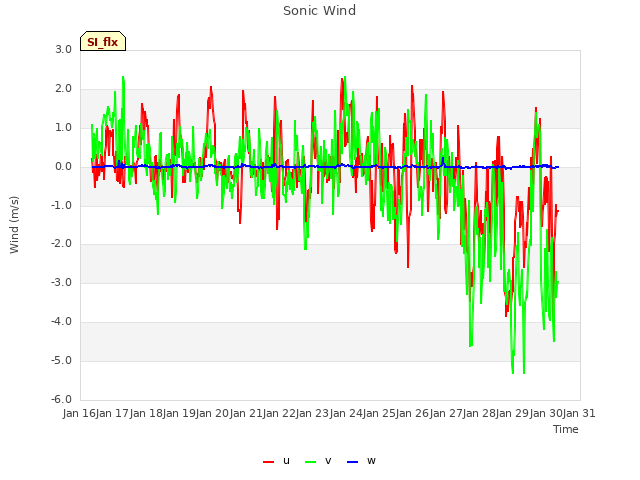640x480 pixels.
Task: Click the Wind (m/s) axis label
Action: coord(14,225)
